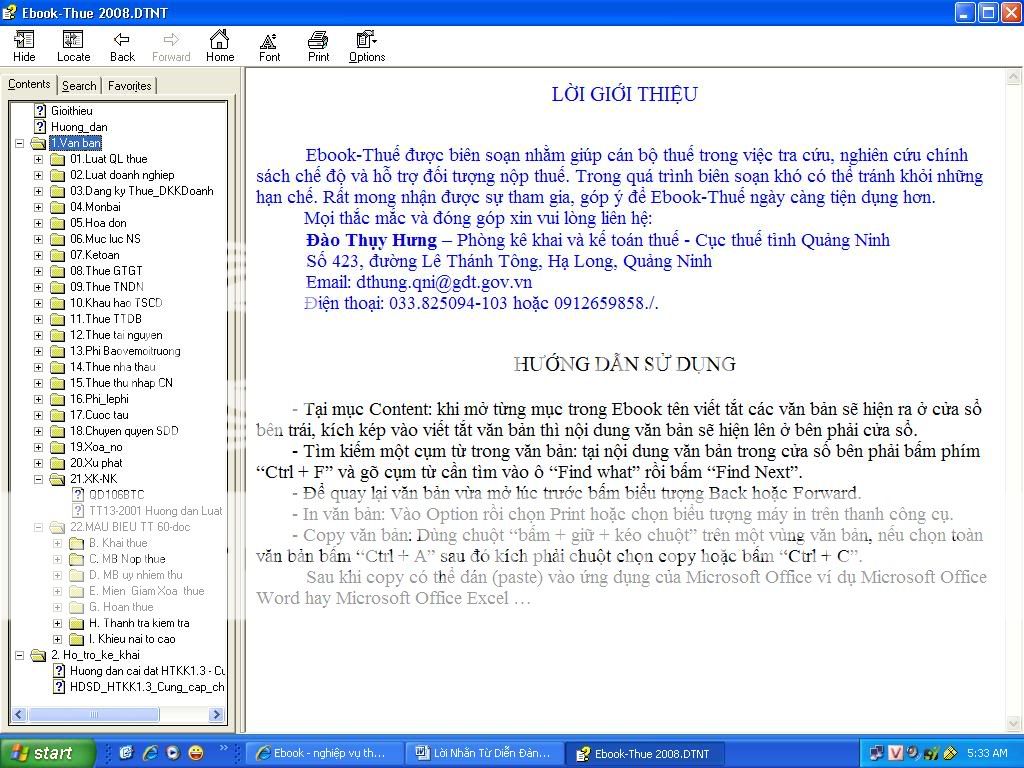Click the Font toolbar icon
1024x768 pixels.
pos(269,45)
